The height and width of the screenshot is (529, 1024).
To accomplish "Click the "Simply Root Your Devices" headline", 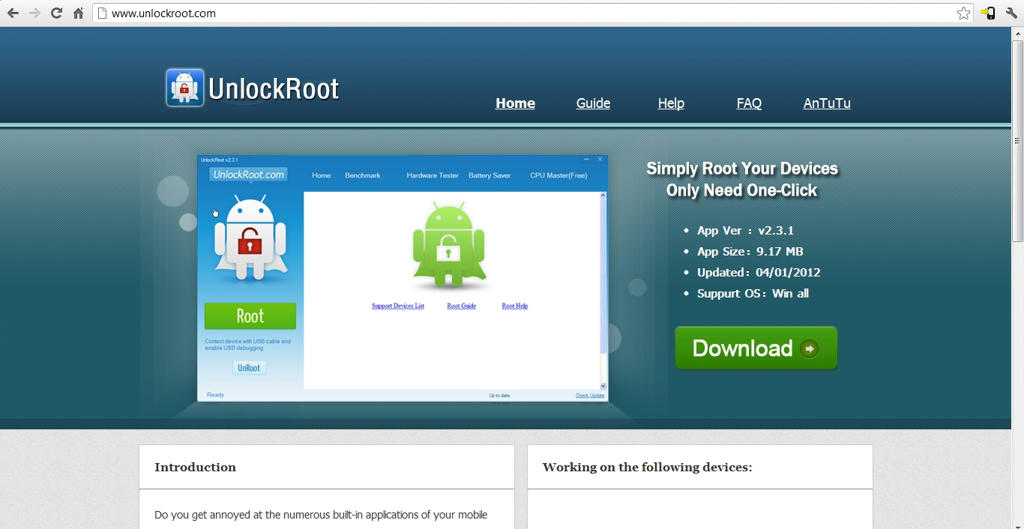I will click(742, 168).
